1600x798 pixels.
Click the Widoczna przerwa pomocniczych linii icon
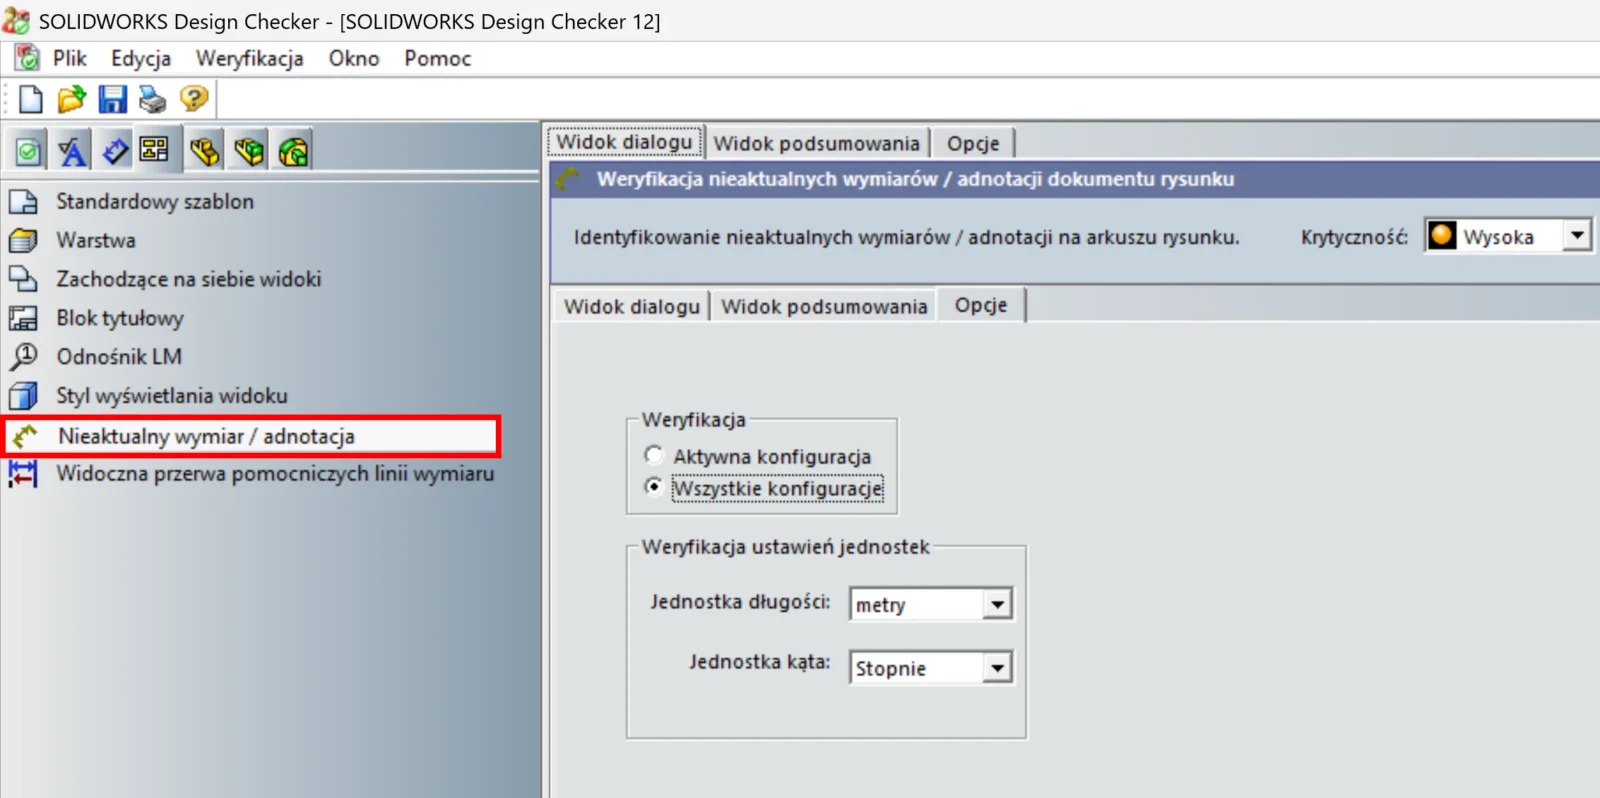(23, 474)
